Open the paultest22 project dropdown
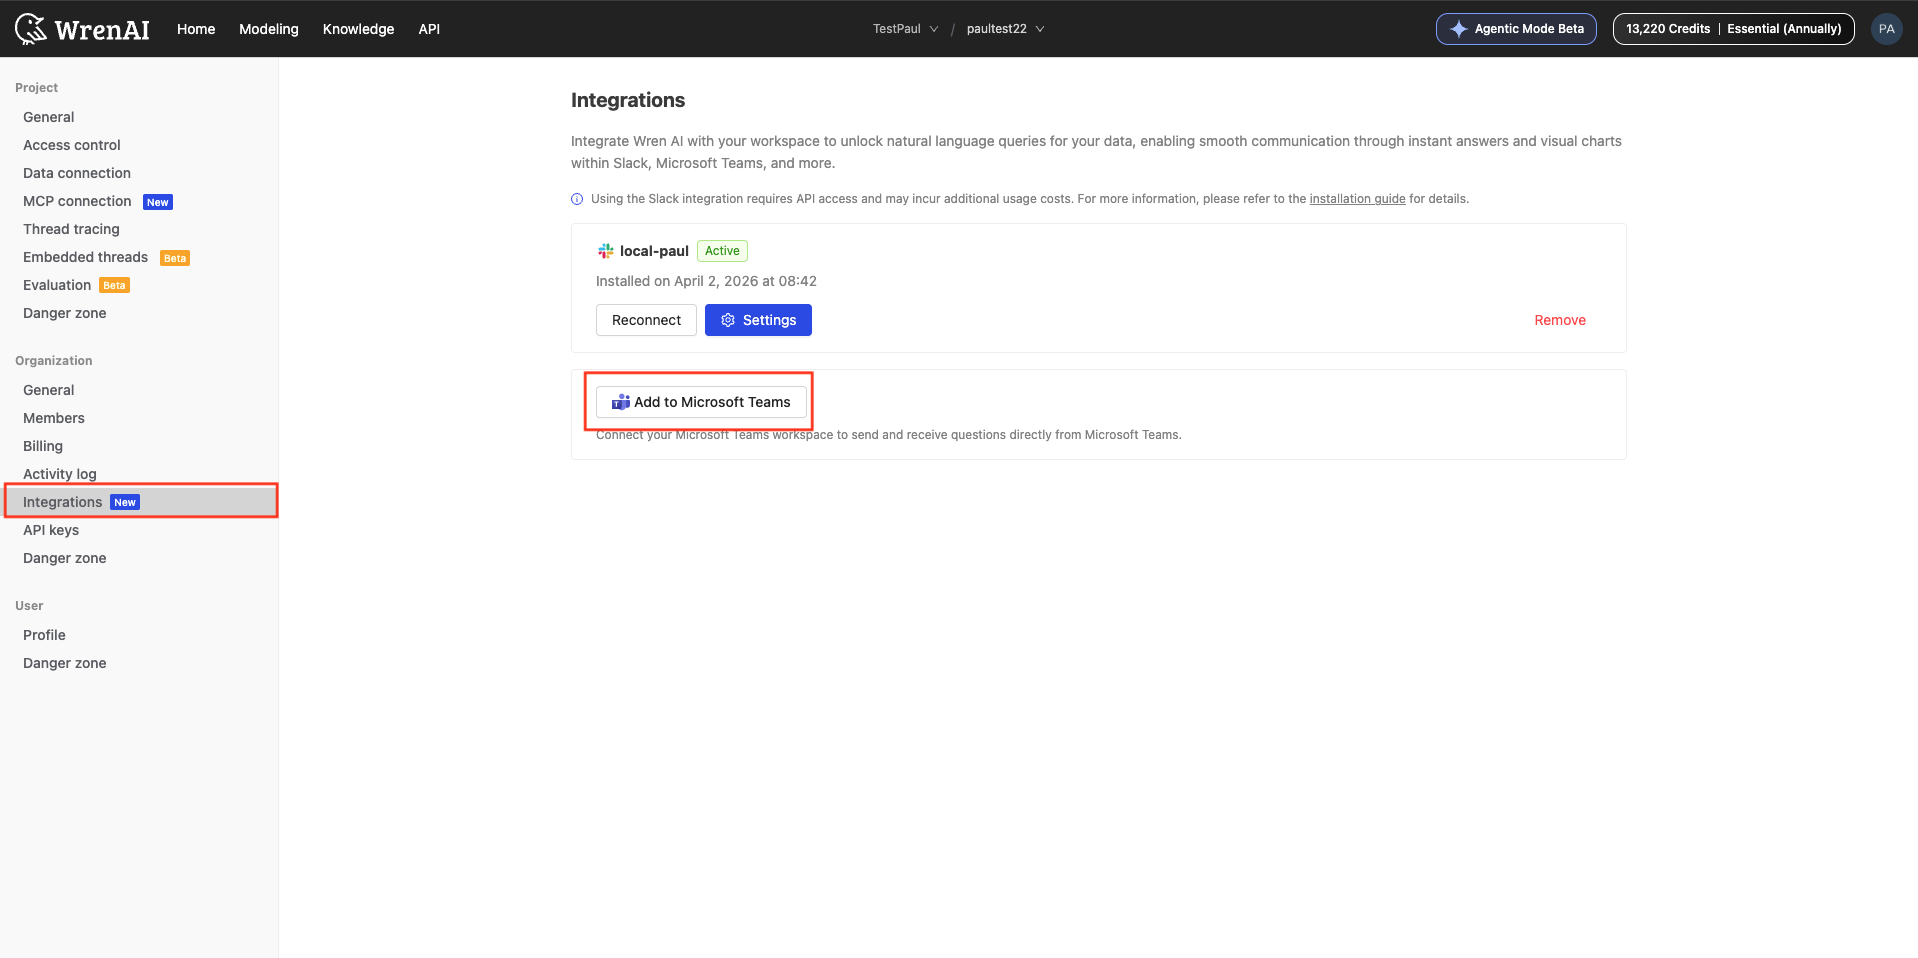 [1005, 29]
